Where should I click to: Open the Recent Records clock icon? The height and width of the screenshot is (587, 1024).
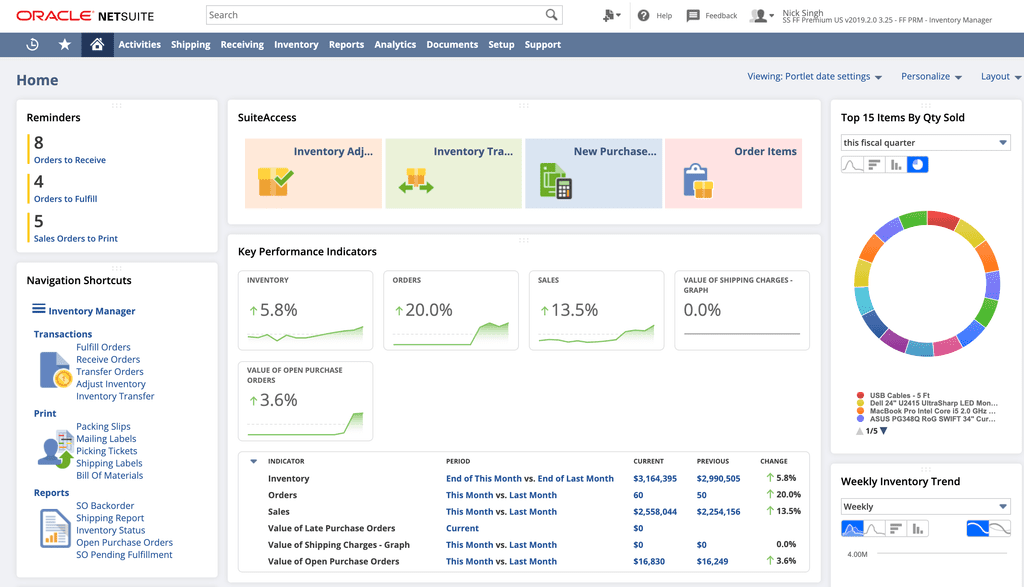coord(32,44)
